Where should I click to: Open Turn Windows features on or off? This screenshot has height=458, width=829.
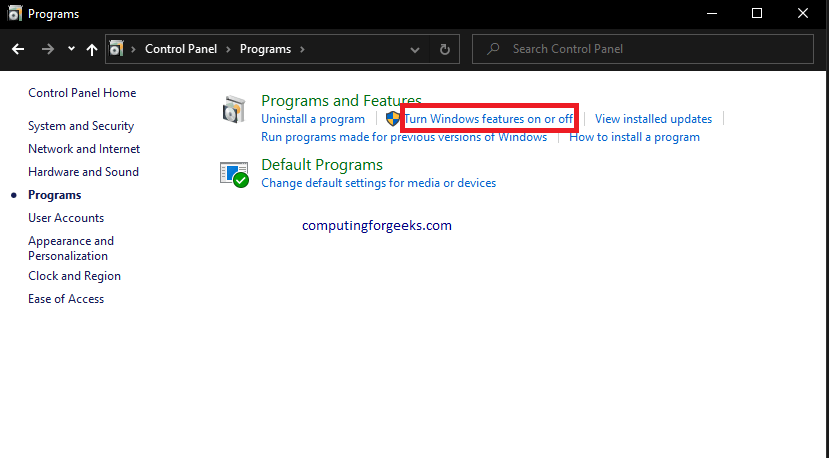click(489, 119)
